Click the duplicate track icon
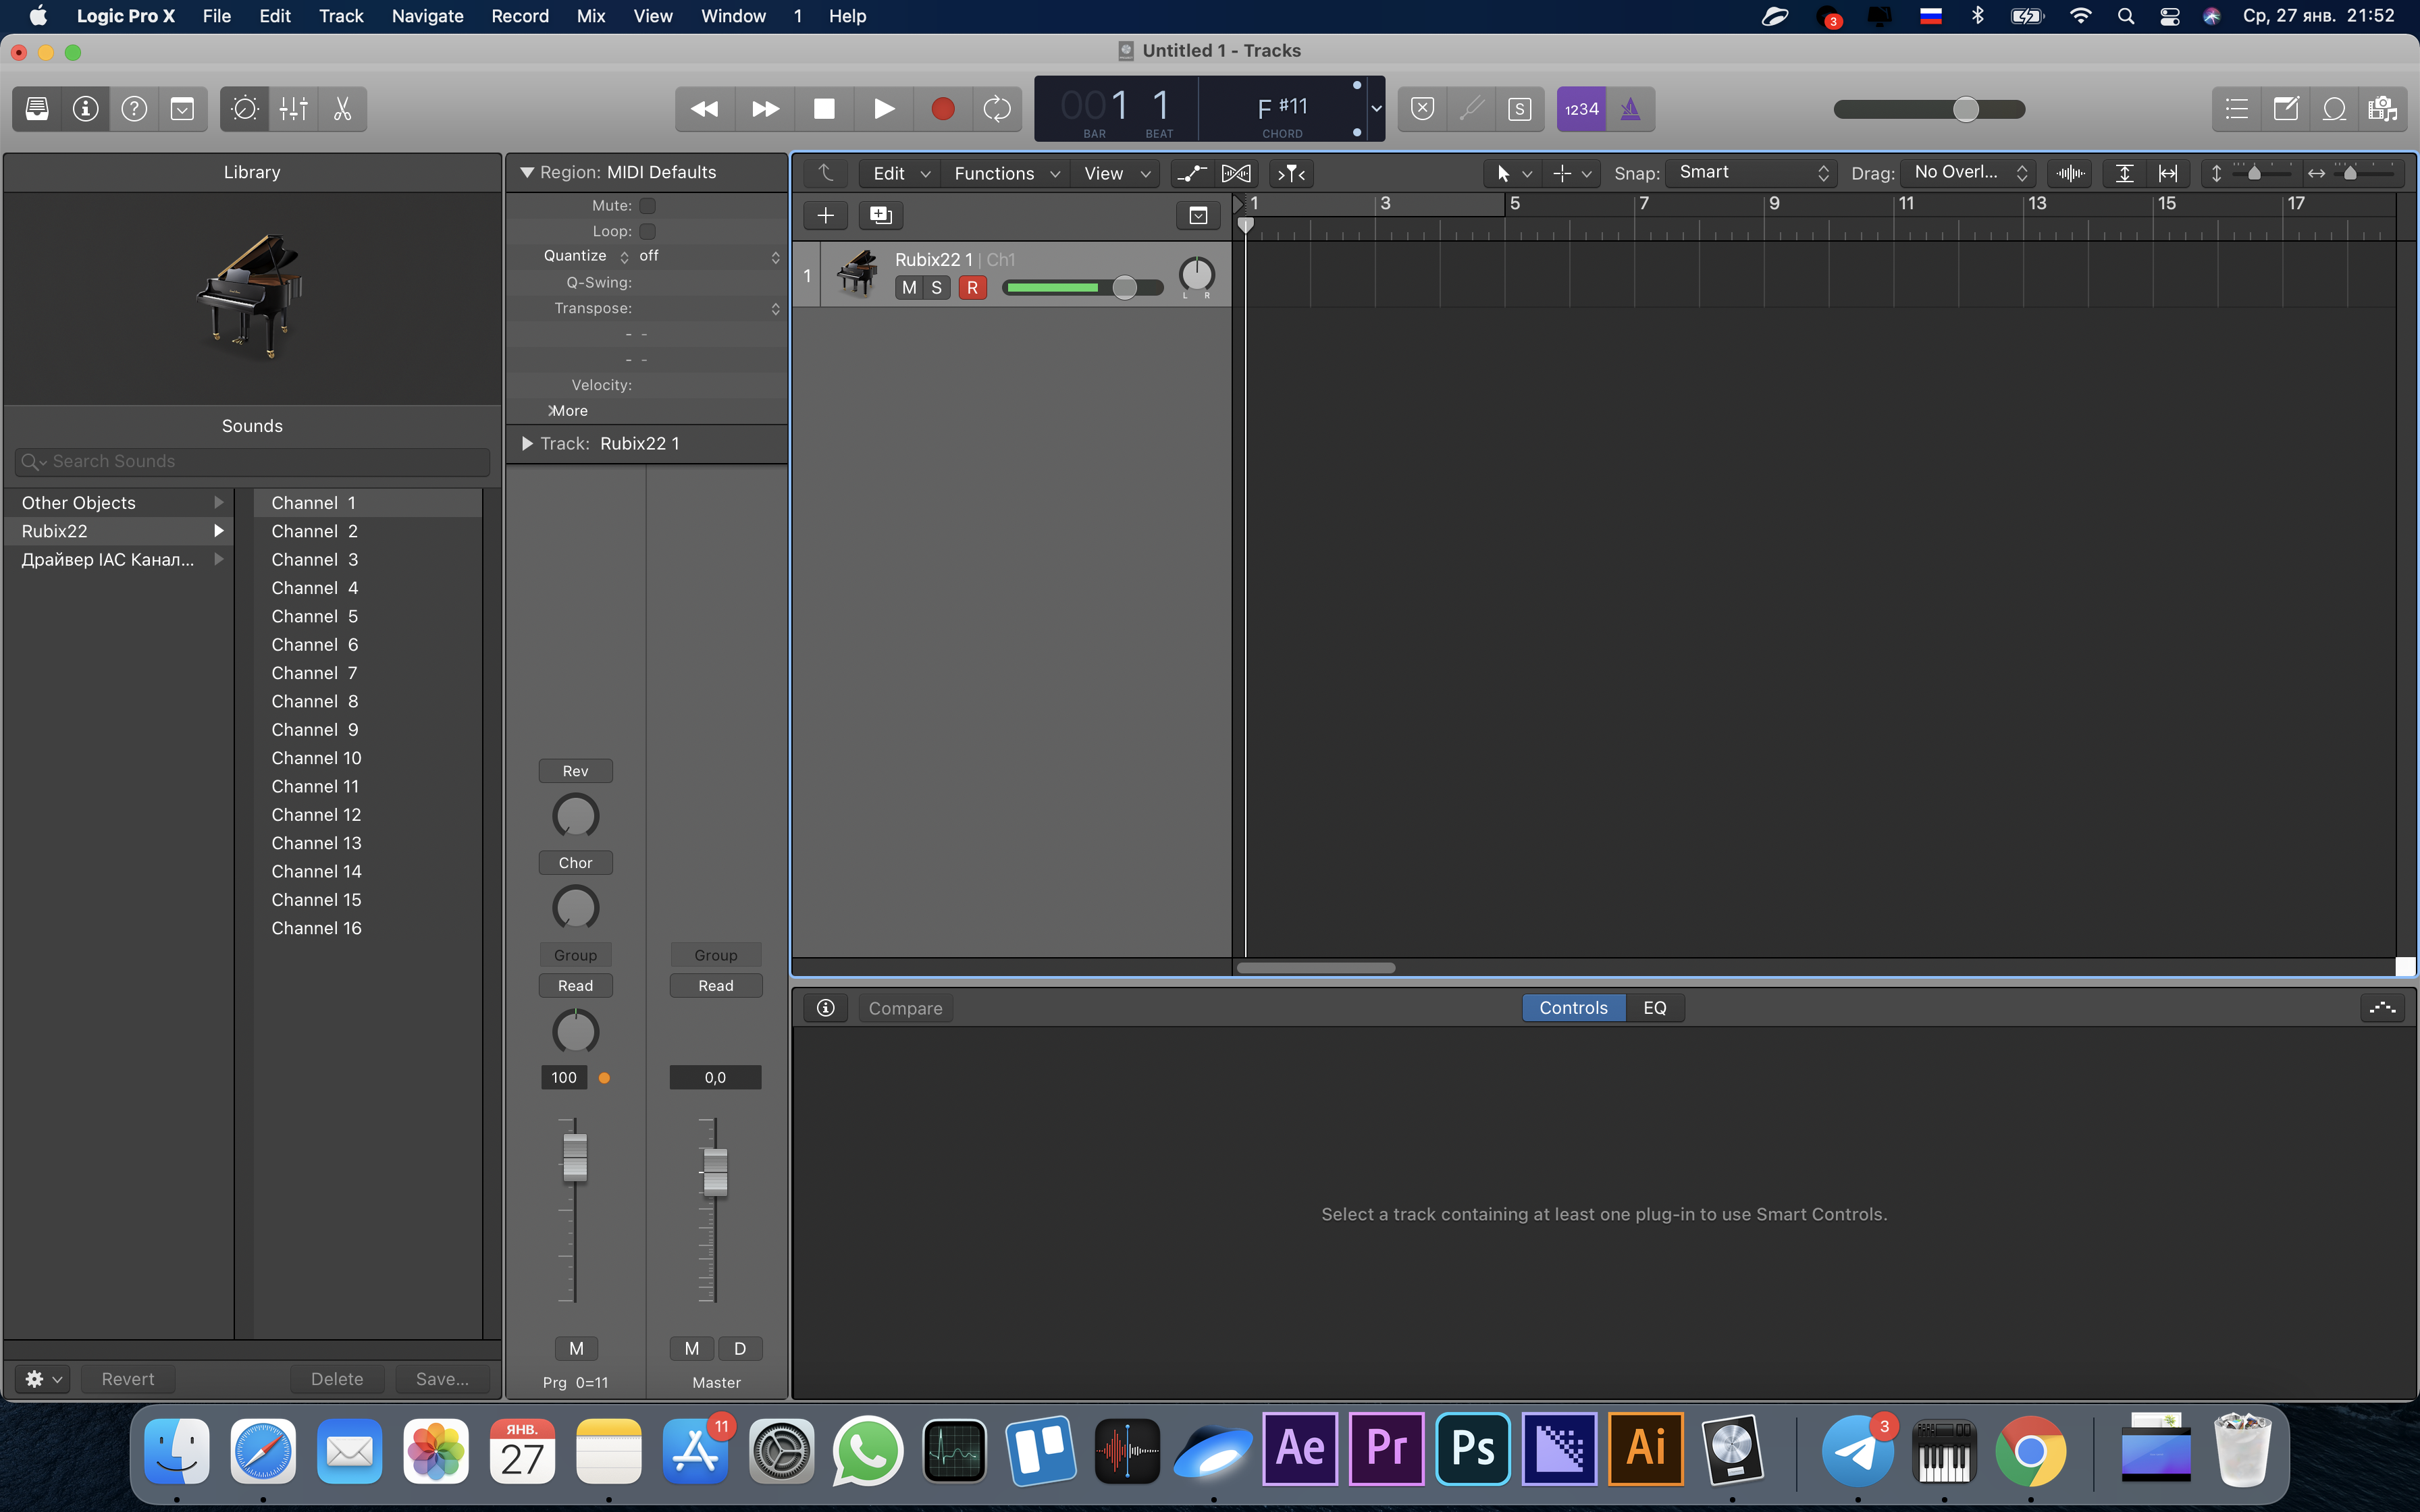 880,215
